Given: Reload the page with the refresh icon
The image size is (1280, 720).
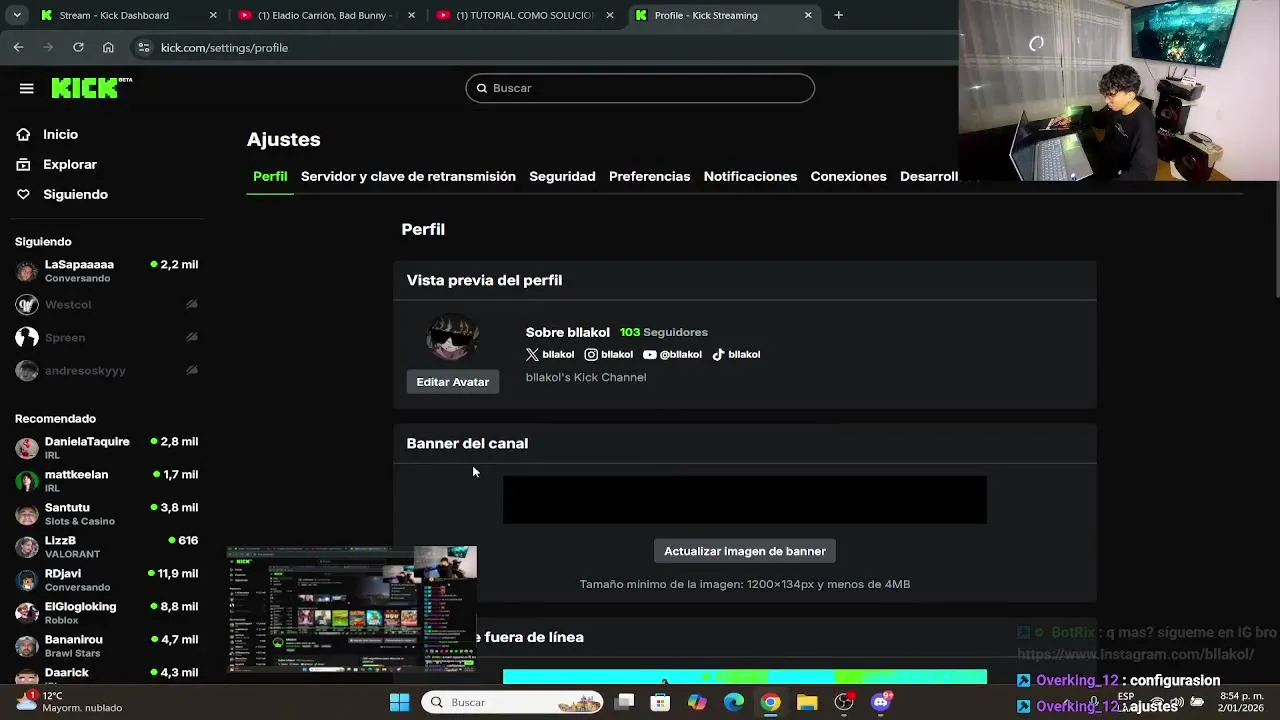Looking at the screenshot, I should (x=78, y=47).
